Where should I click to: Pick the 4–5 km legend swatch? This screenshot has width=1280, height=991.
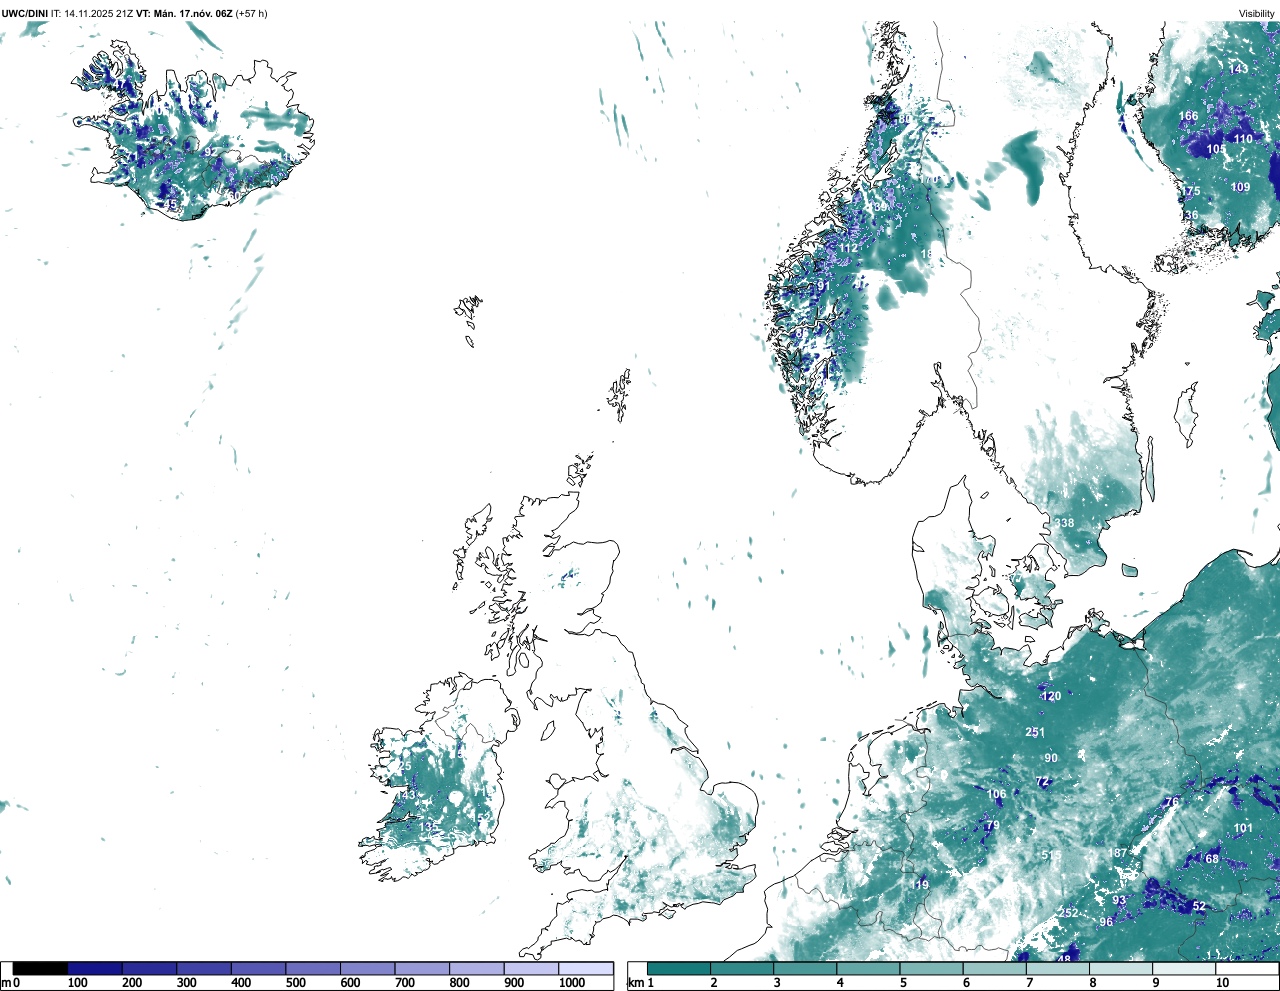(867, 968)
